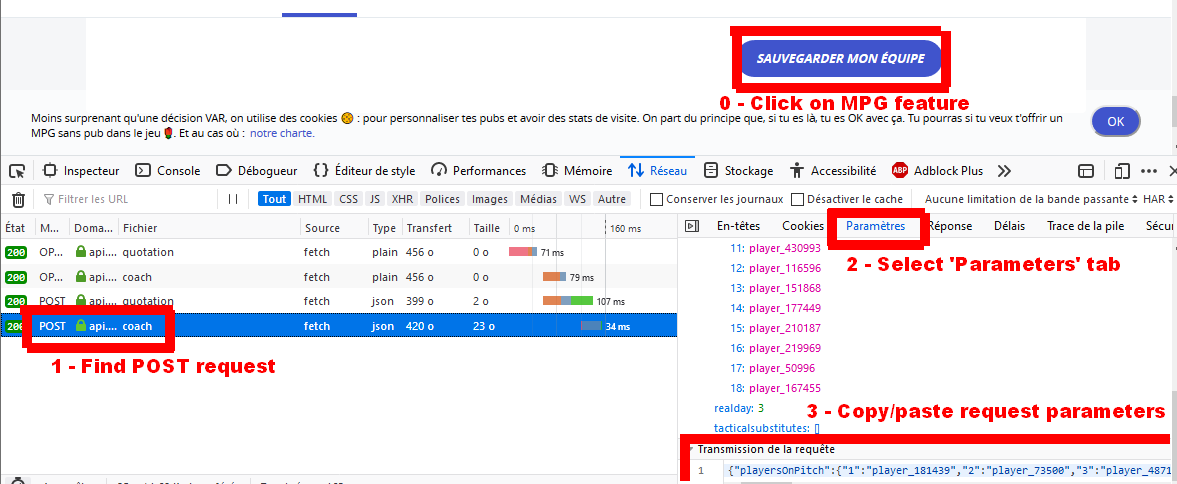Switch to the Débogueur panel
This screenshot has width=1177, height=484.
click(x=257, y=171)
